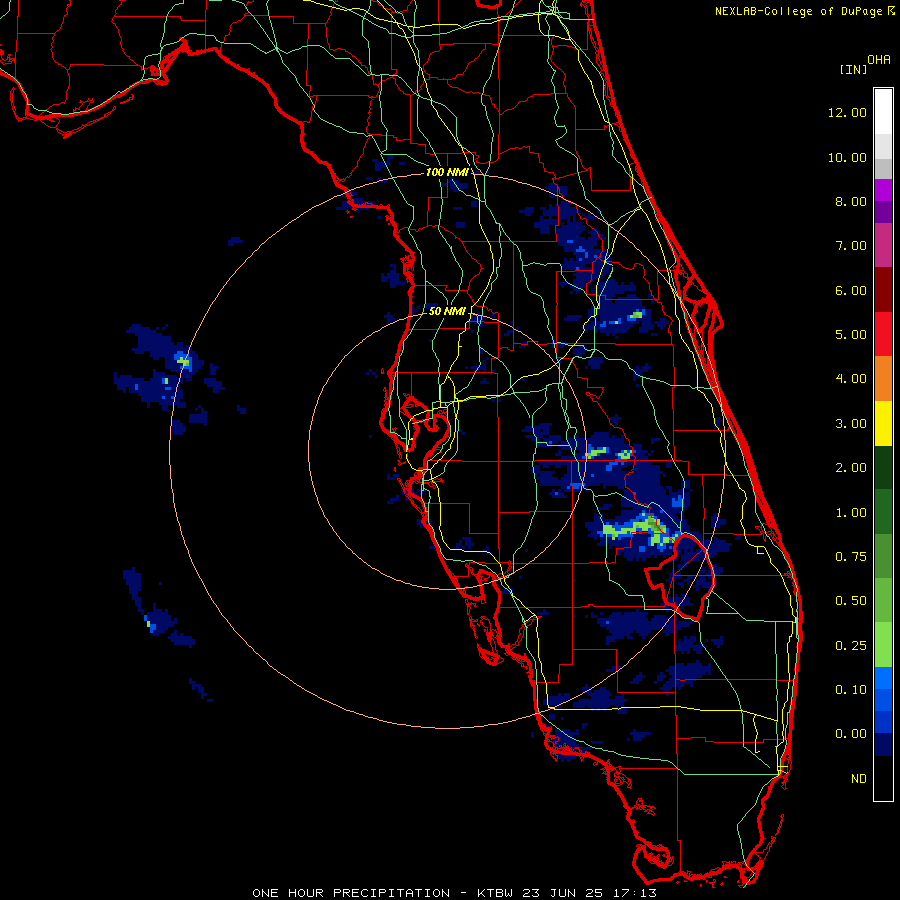Select the yellow swatch beside 3.00
The height and width of the screenshot is (900, 900).
883,423
